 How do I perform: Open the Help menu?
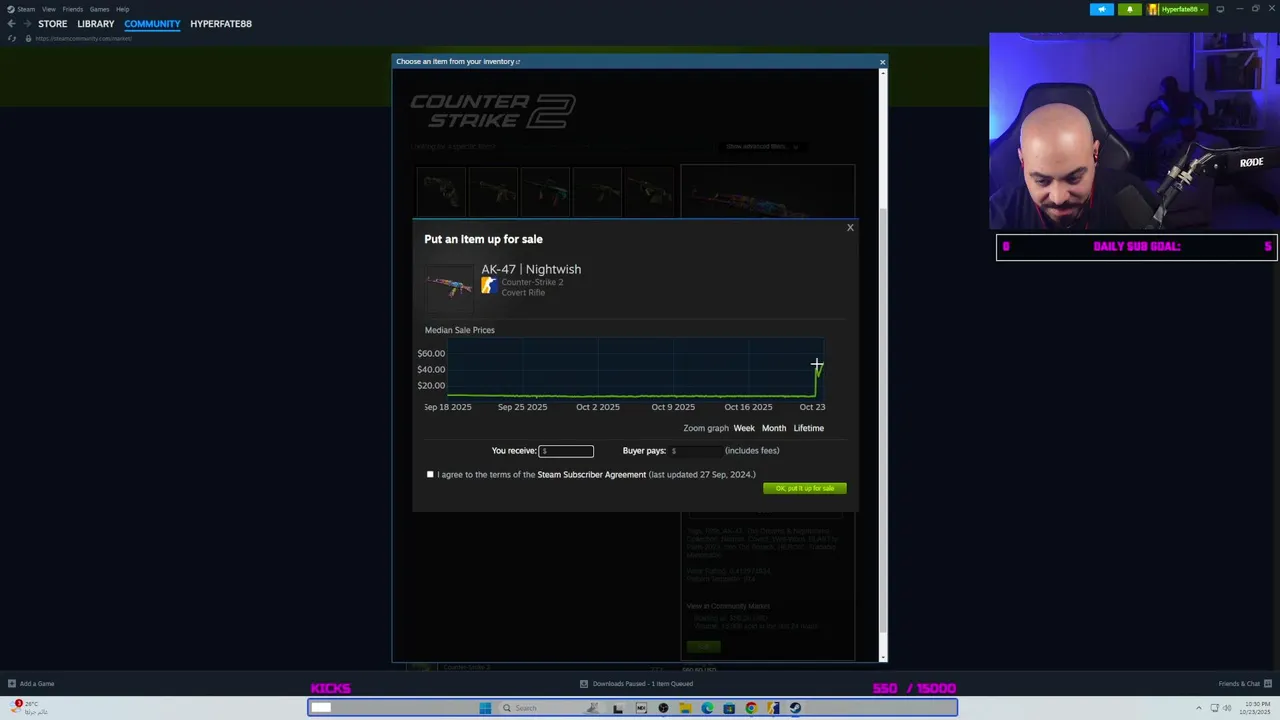(x=122, y=9)
